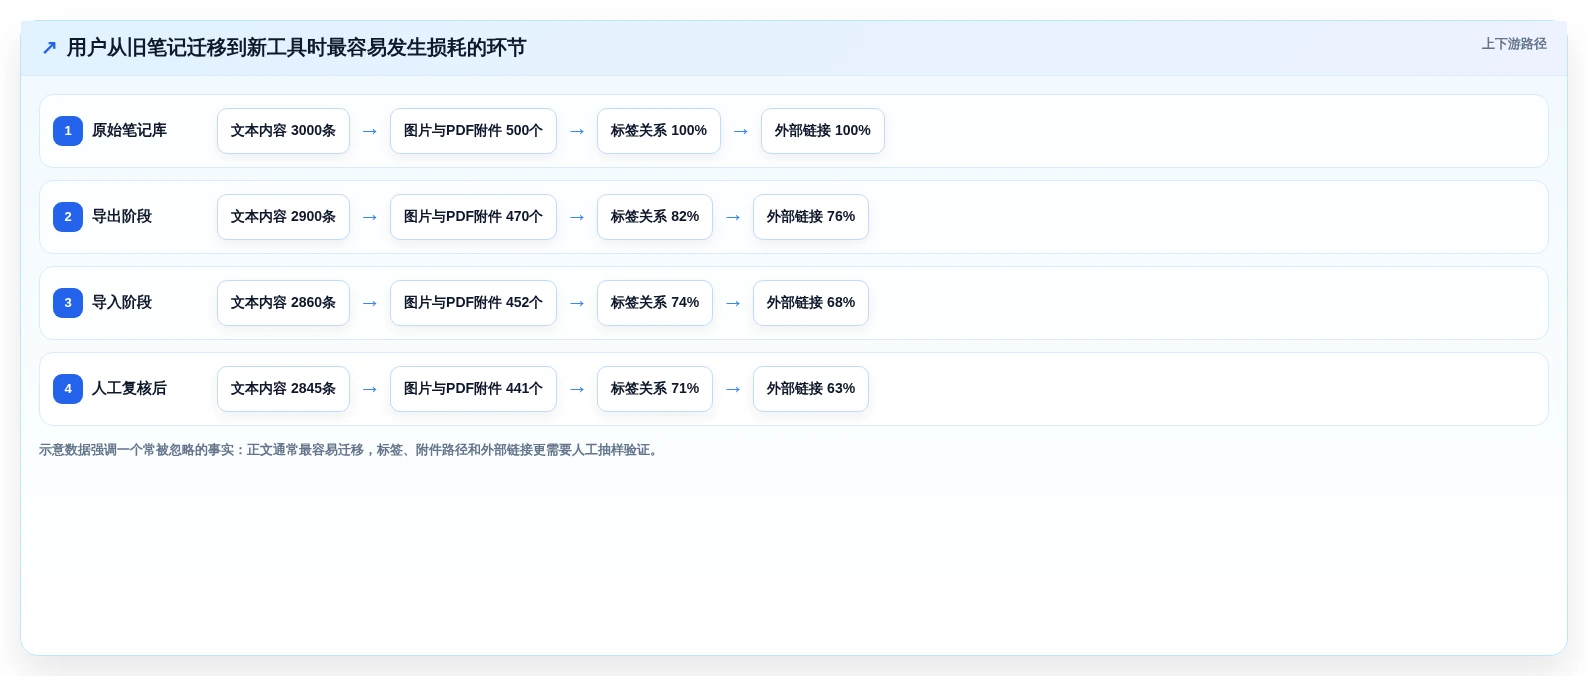Click the 人工复核后 row label
The height and width of the screenshot is (676, 1588).
tap(129, 389)
